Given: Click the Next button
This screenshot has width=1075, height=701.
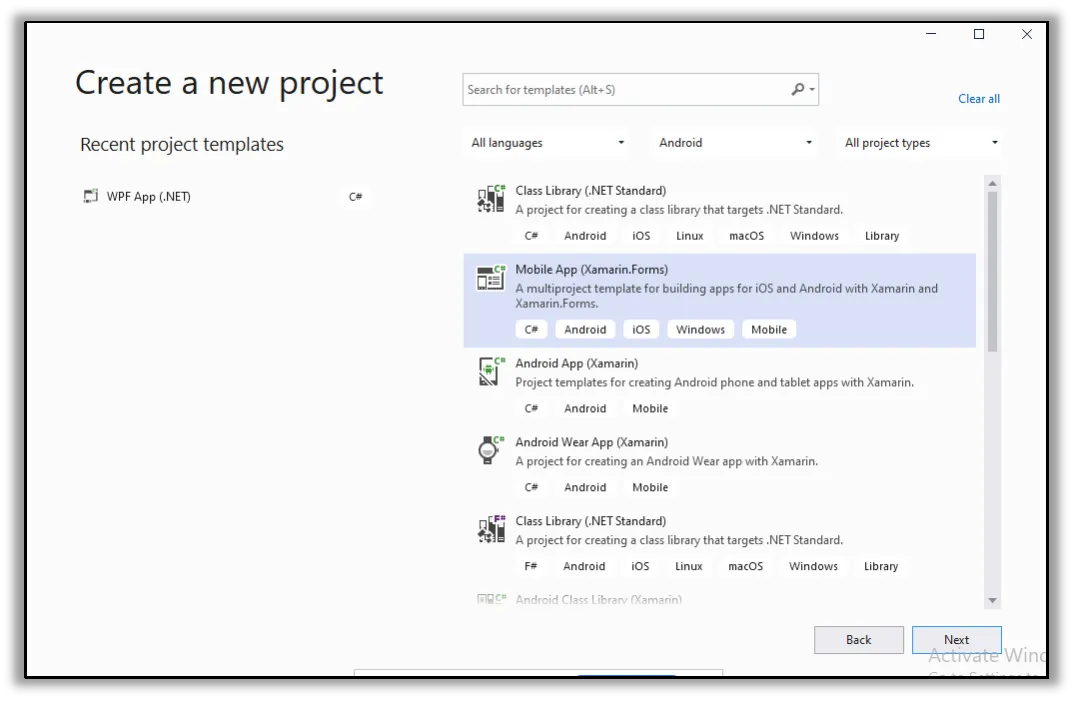Looking at the screenshot, I should pos(956,640).
